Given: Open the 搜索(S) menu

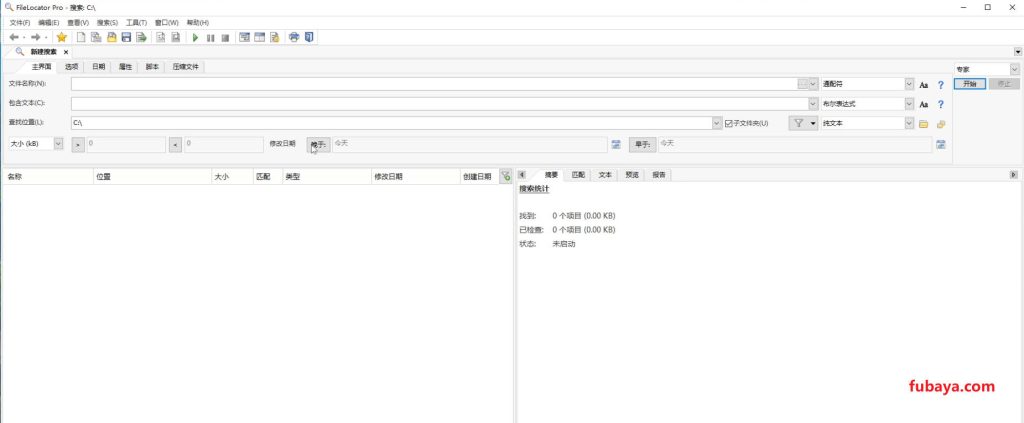Looking at the screenshot, I should point(107,23).
